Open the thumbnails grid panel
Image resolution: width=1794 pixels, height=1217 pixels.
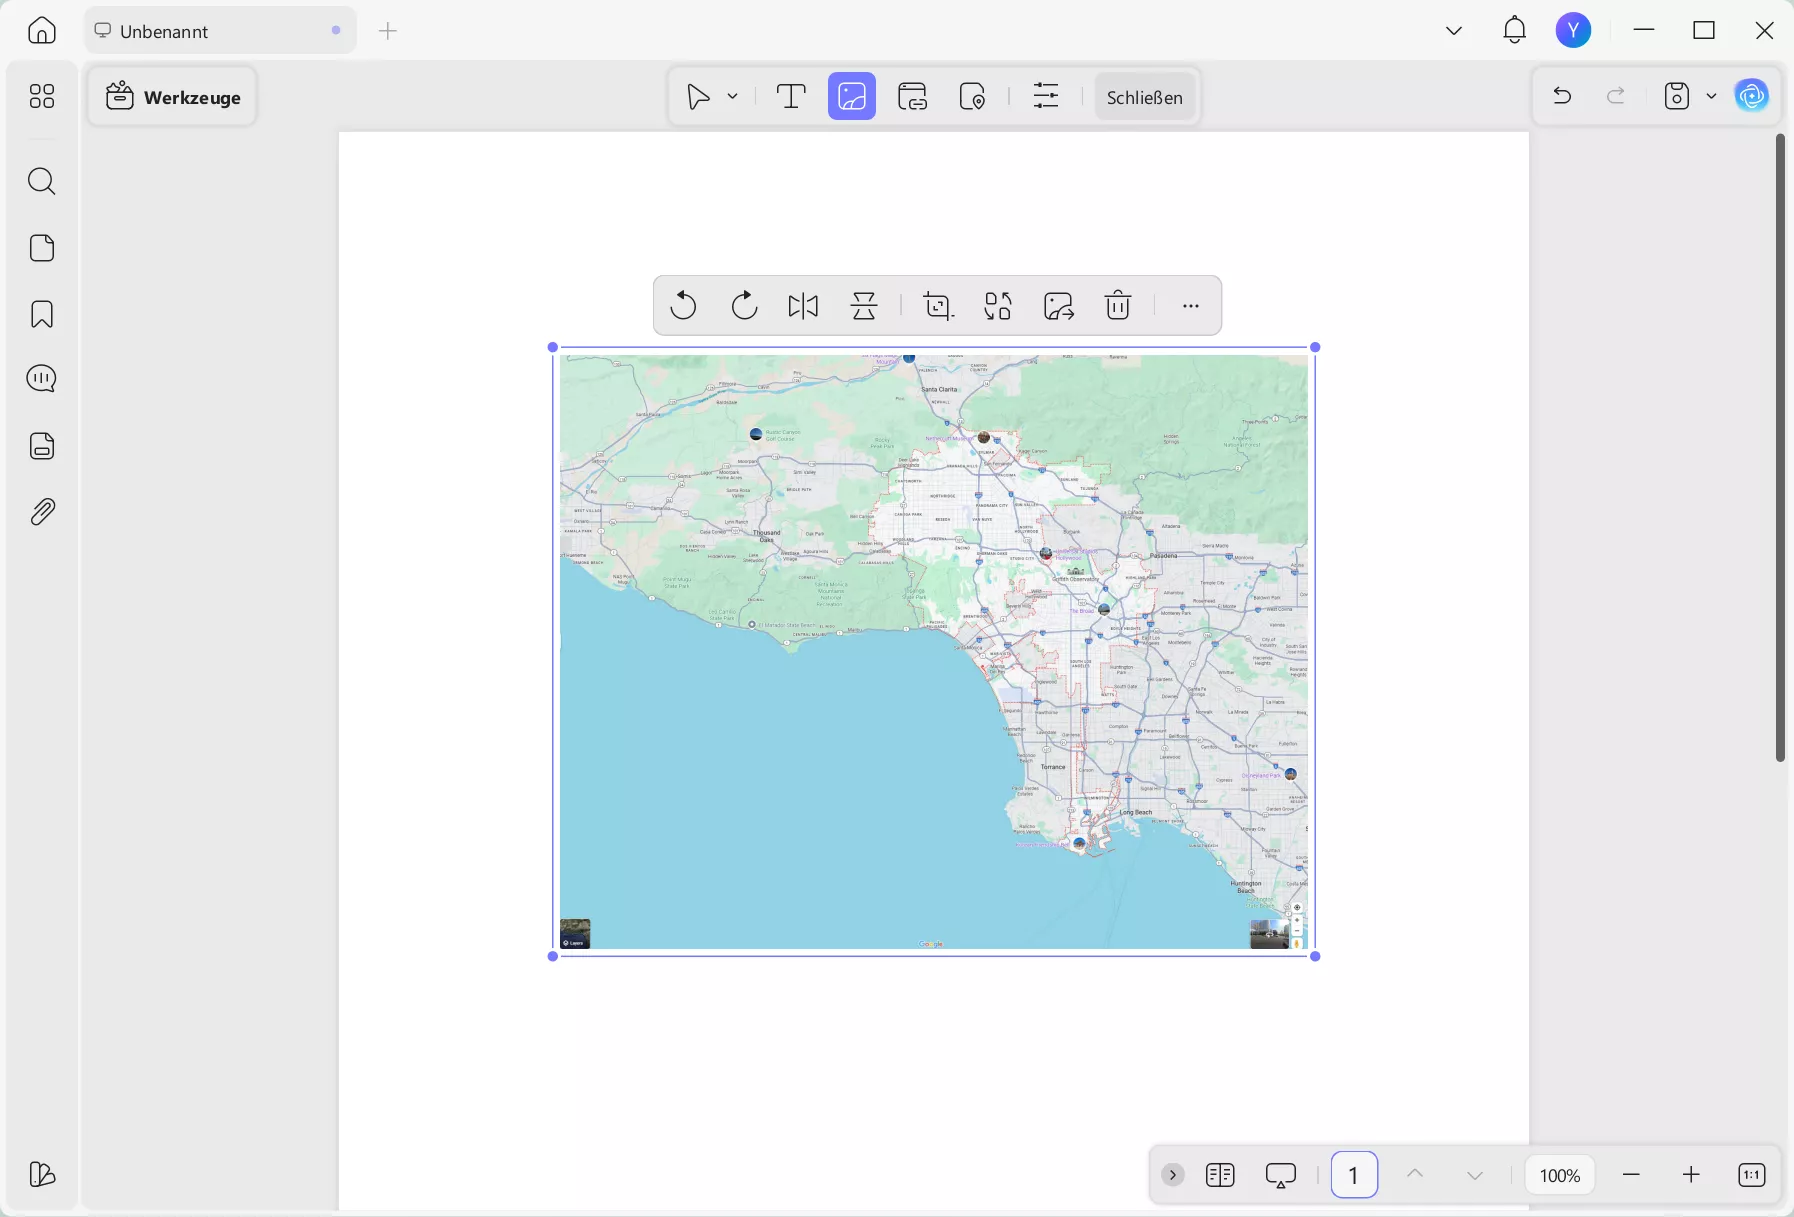tap(42, 96)
